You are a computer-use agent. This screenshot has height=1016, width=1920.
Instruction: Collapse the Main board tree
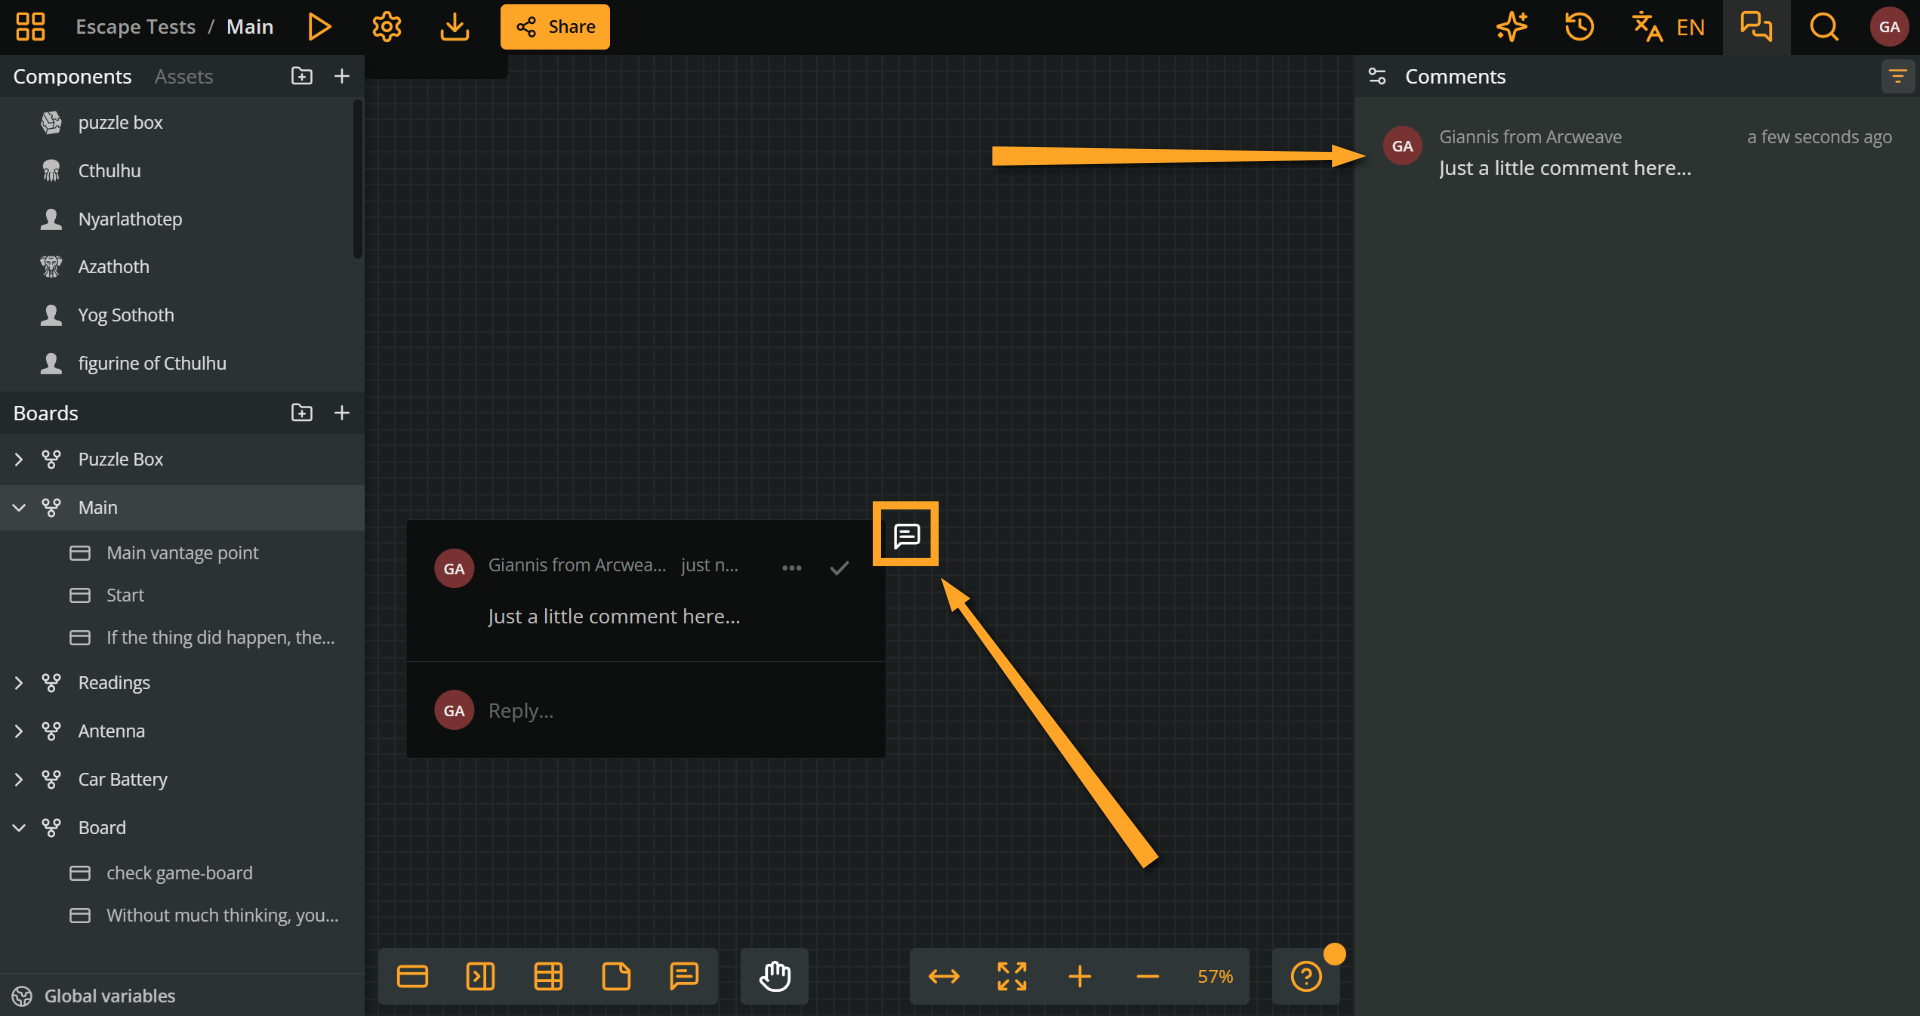point(19,508)
